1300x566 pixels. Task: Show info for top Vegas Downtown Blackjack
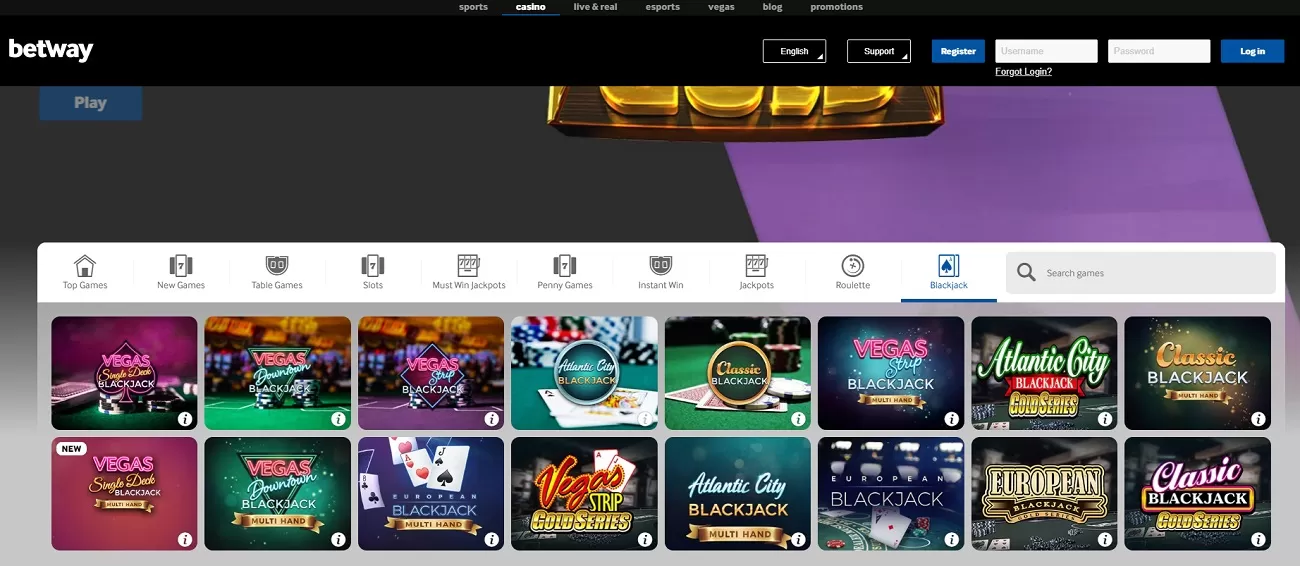point(338,419)
